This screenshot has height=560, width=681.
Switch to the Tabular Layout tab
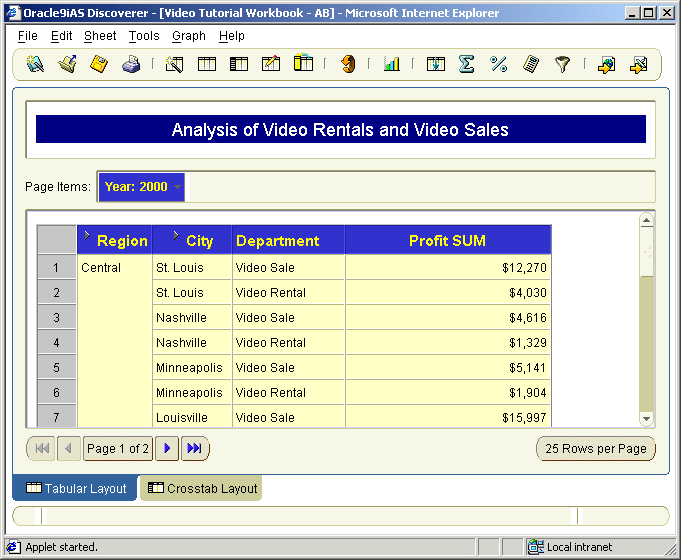coord(75,488)
